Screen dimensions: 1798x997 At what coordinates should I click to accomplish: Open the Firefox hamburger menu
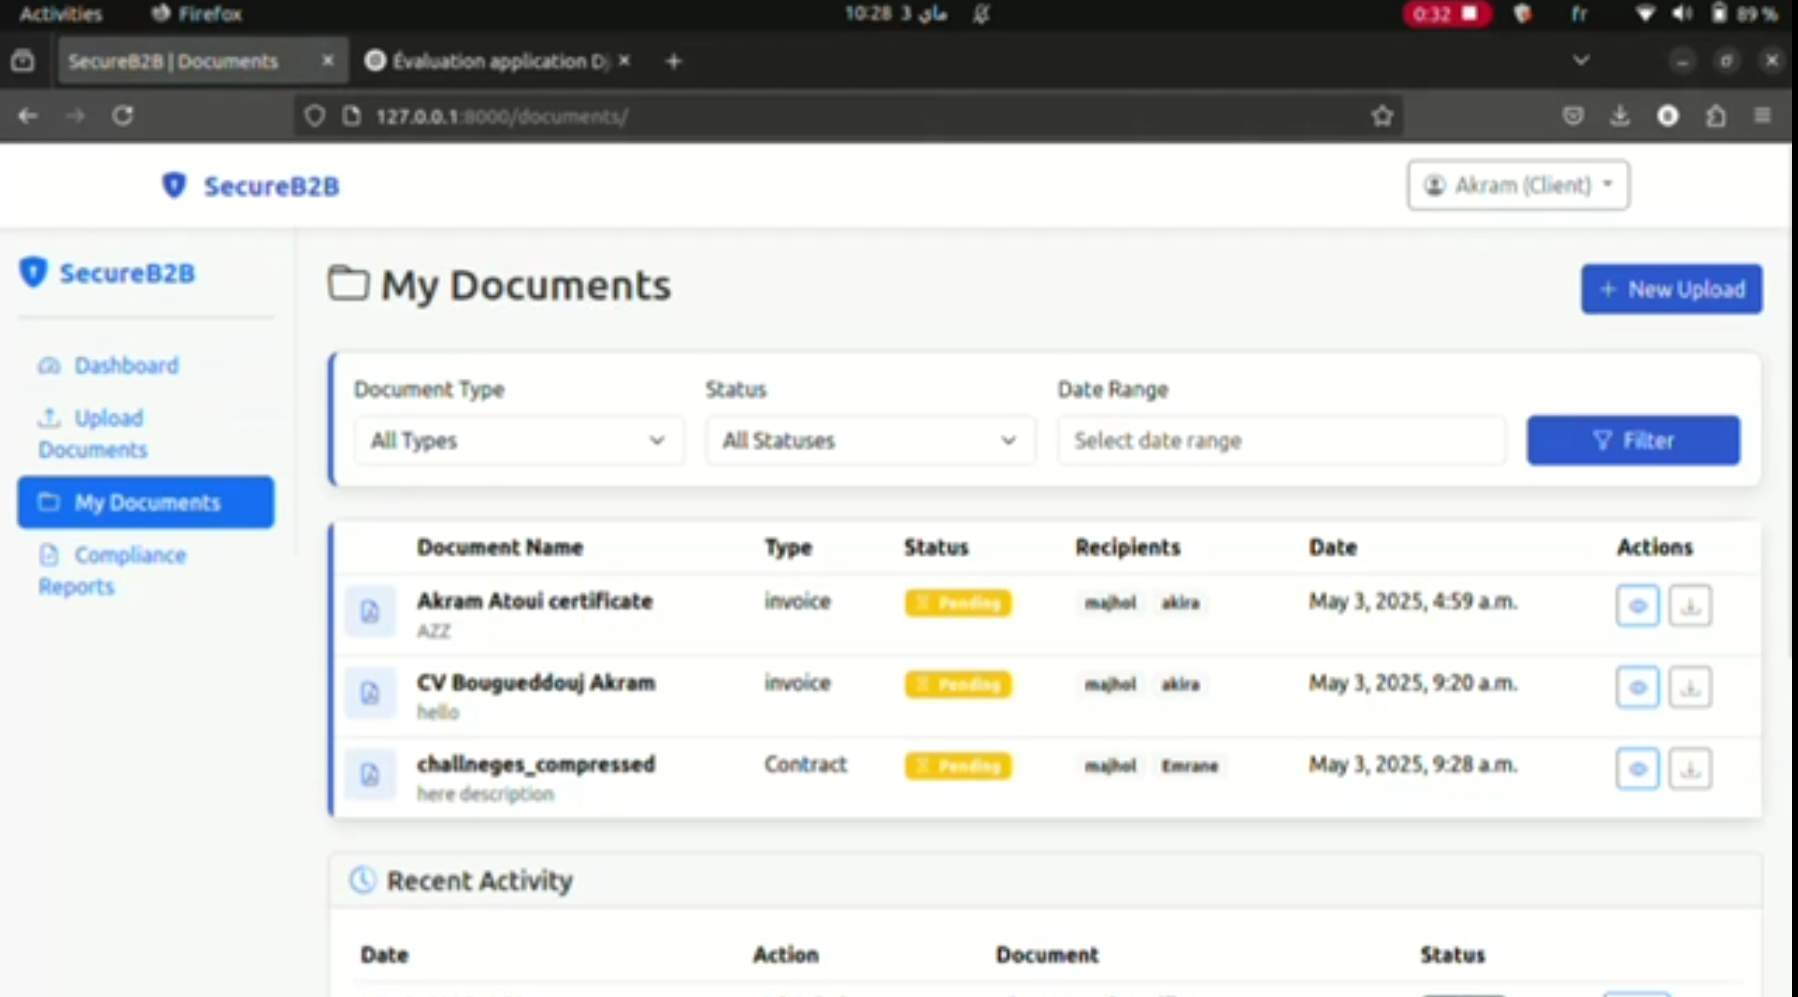(1763, 116)
